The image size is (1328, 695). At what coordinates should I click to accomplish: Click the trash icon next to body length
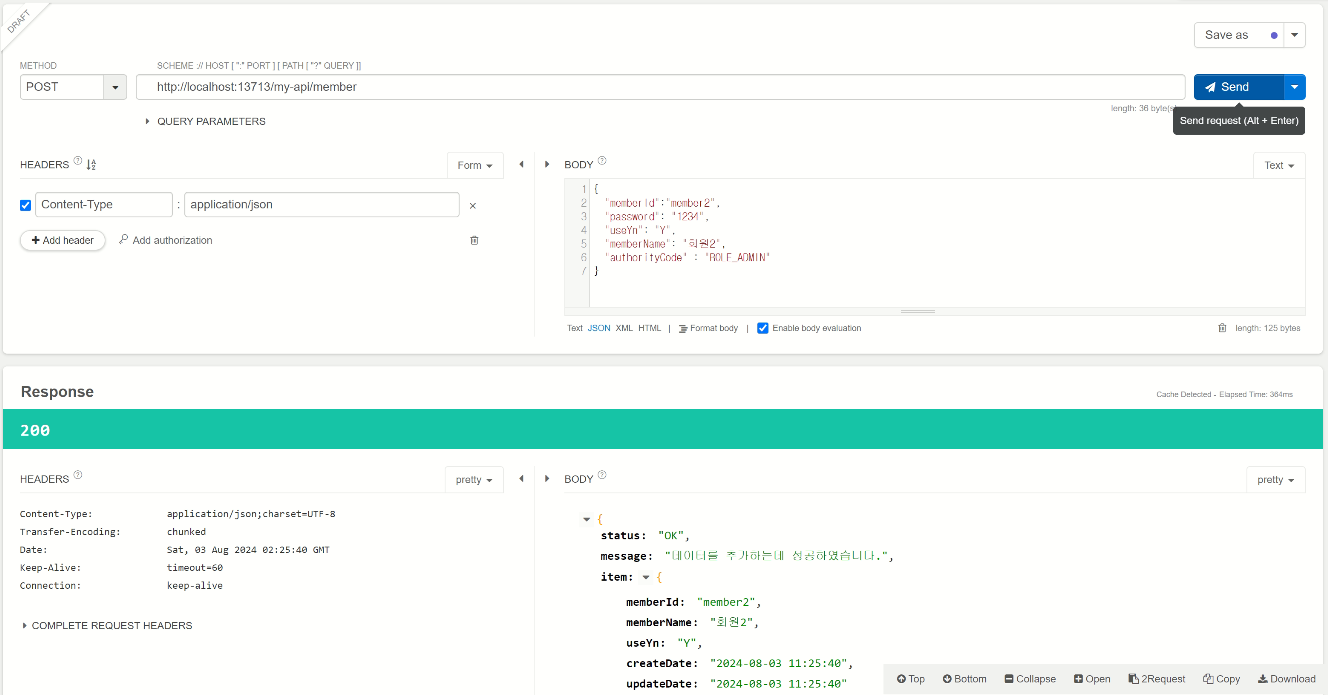(x=1222, y=328)
